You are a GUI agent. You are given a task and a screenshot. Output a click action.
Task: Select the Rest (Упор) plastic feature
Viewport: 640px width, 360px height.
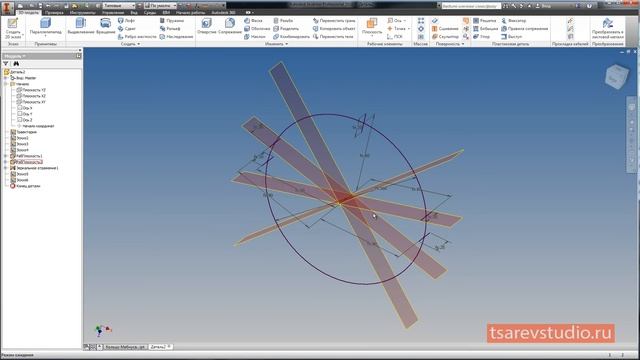click(x=481, y=36)
